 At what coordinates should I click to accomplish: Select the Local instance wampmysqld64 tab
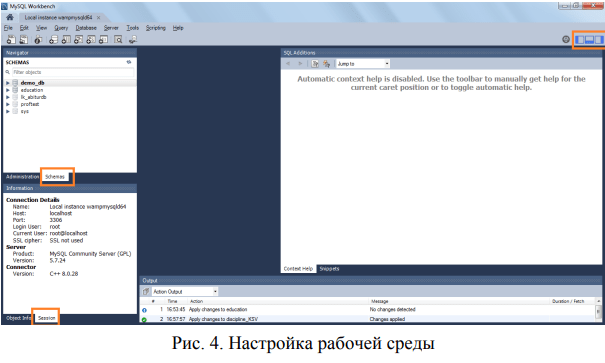tap(58, 17)
